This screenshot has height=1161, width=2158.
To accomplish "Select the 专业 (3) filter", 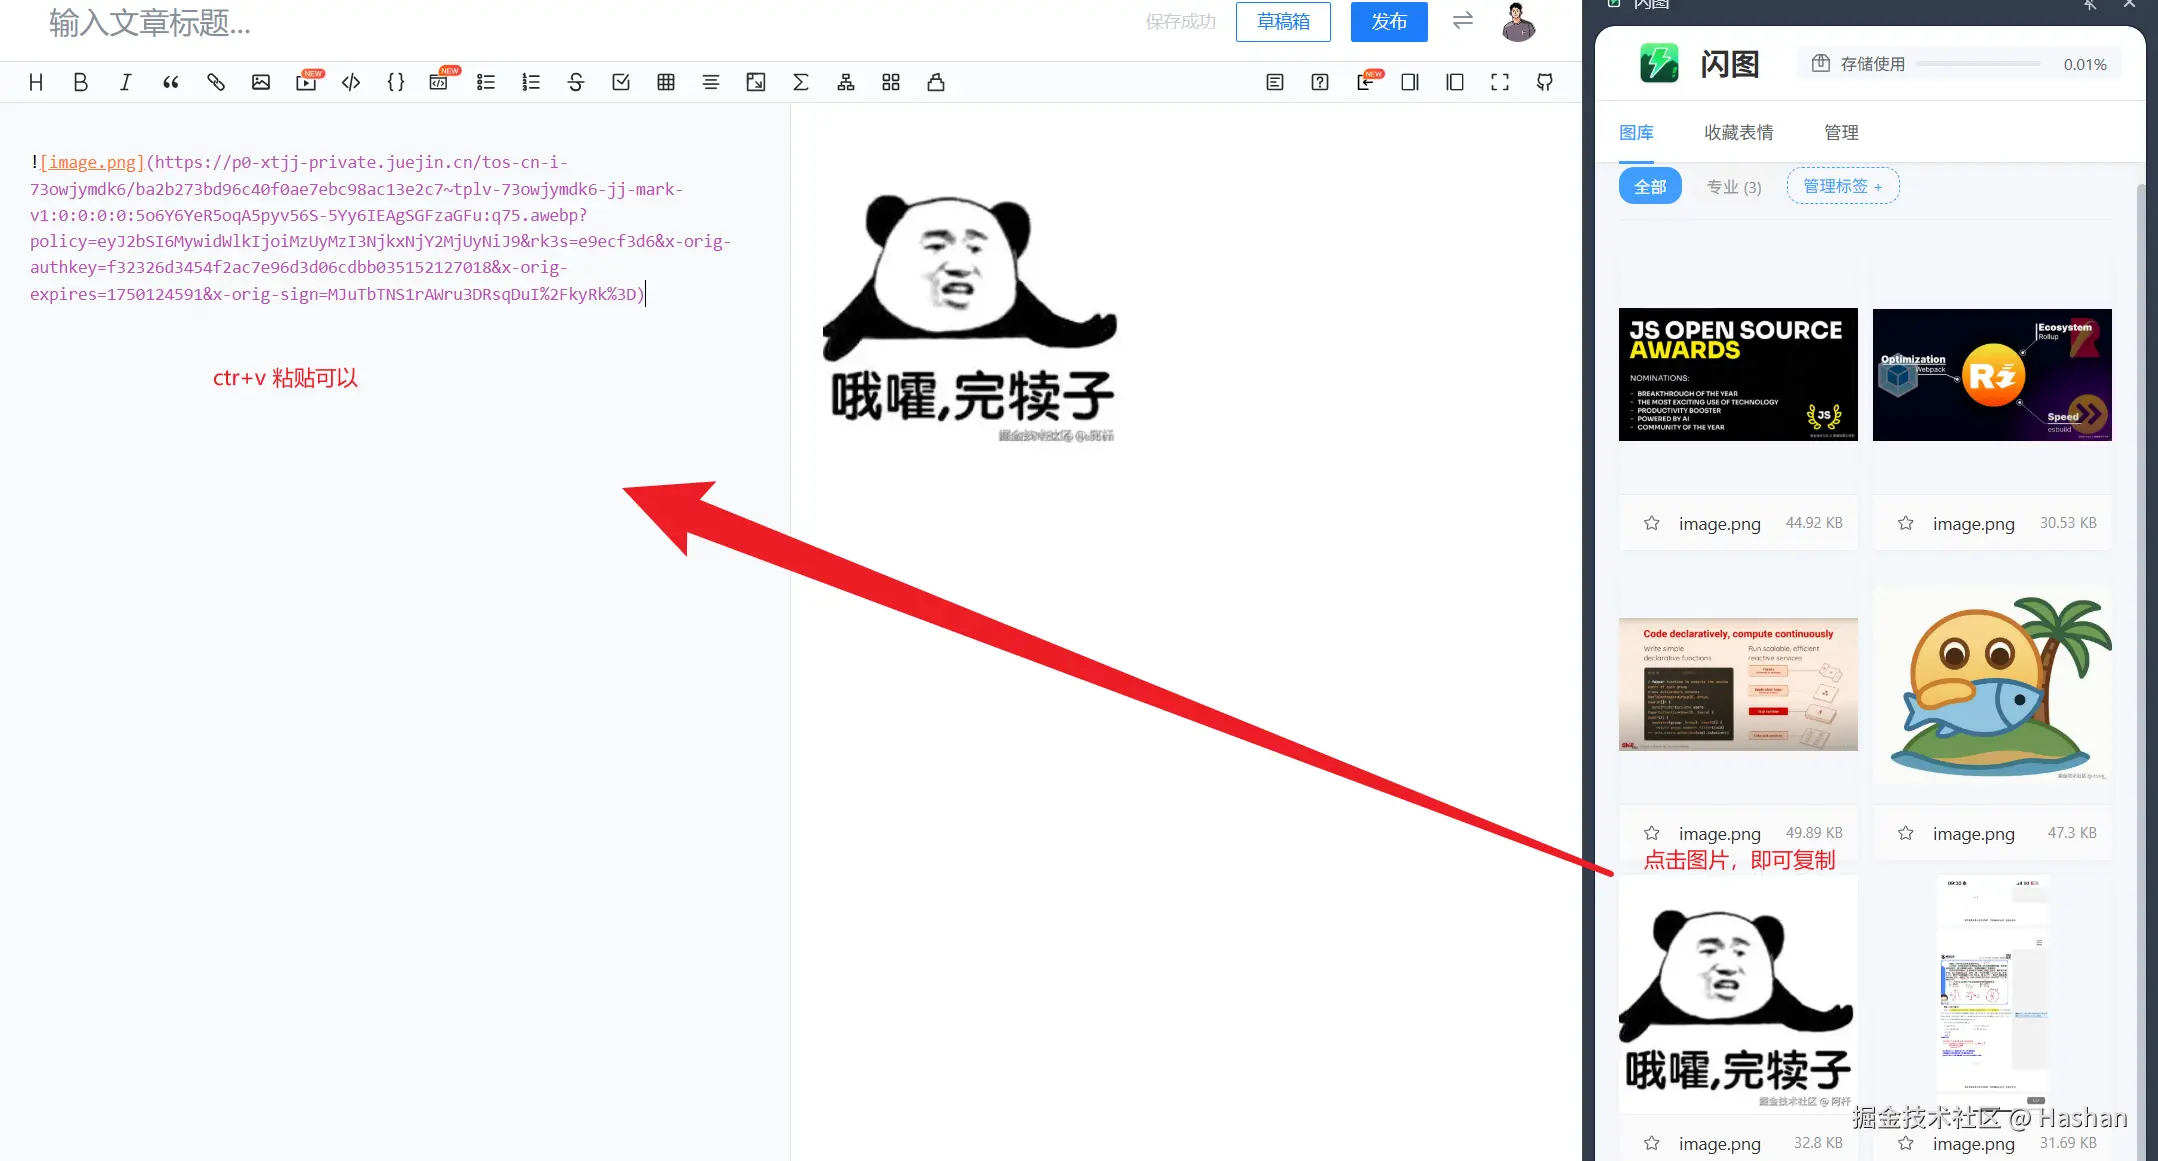I will click(1733, 186).
